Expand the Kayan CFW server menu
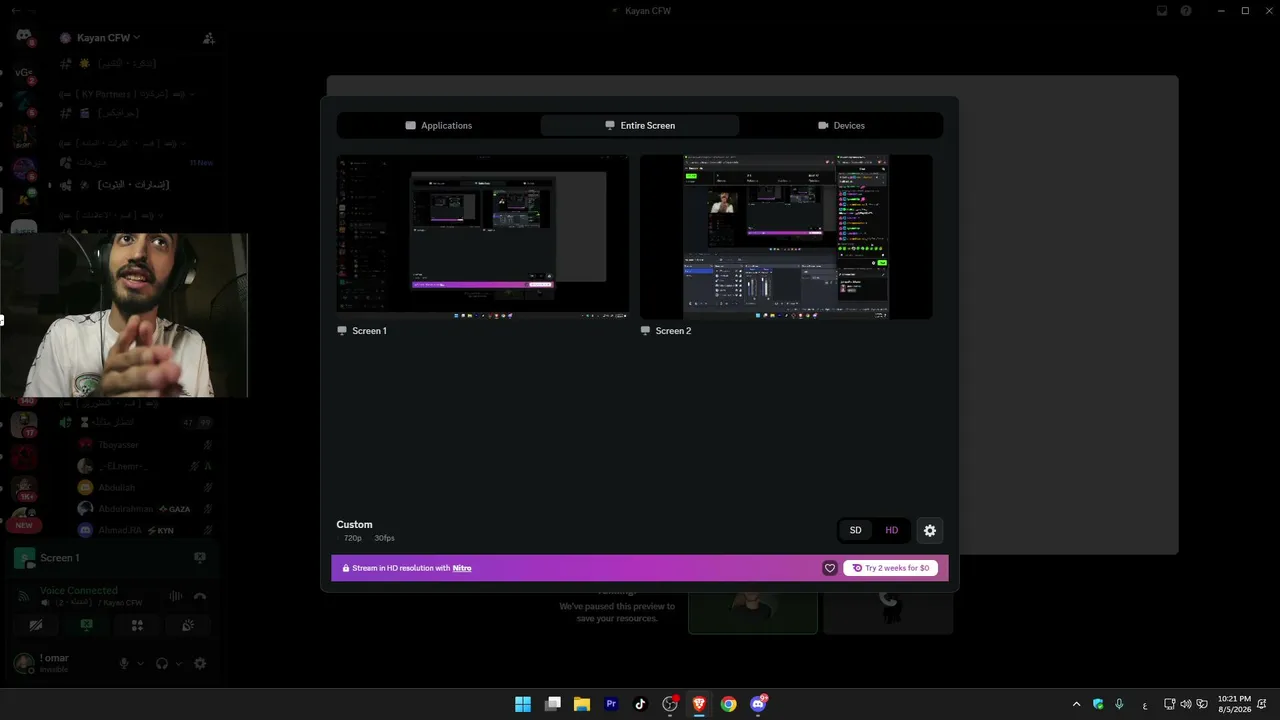Image resolution: width=1280 pixels, height=720 pixels. pyautogui.click(x=104, y=38)
